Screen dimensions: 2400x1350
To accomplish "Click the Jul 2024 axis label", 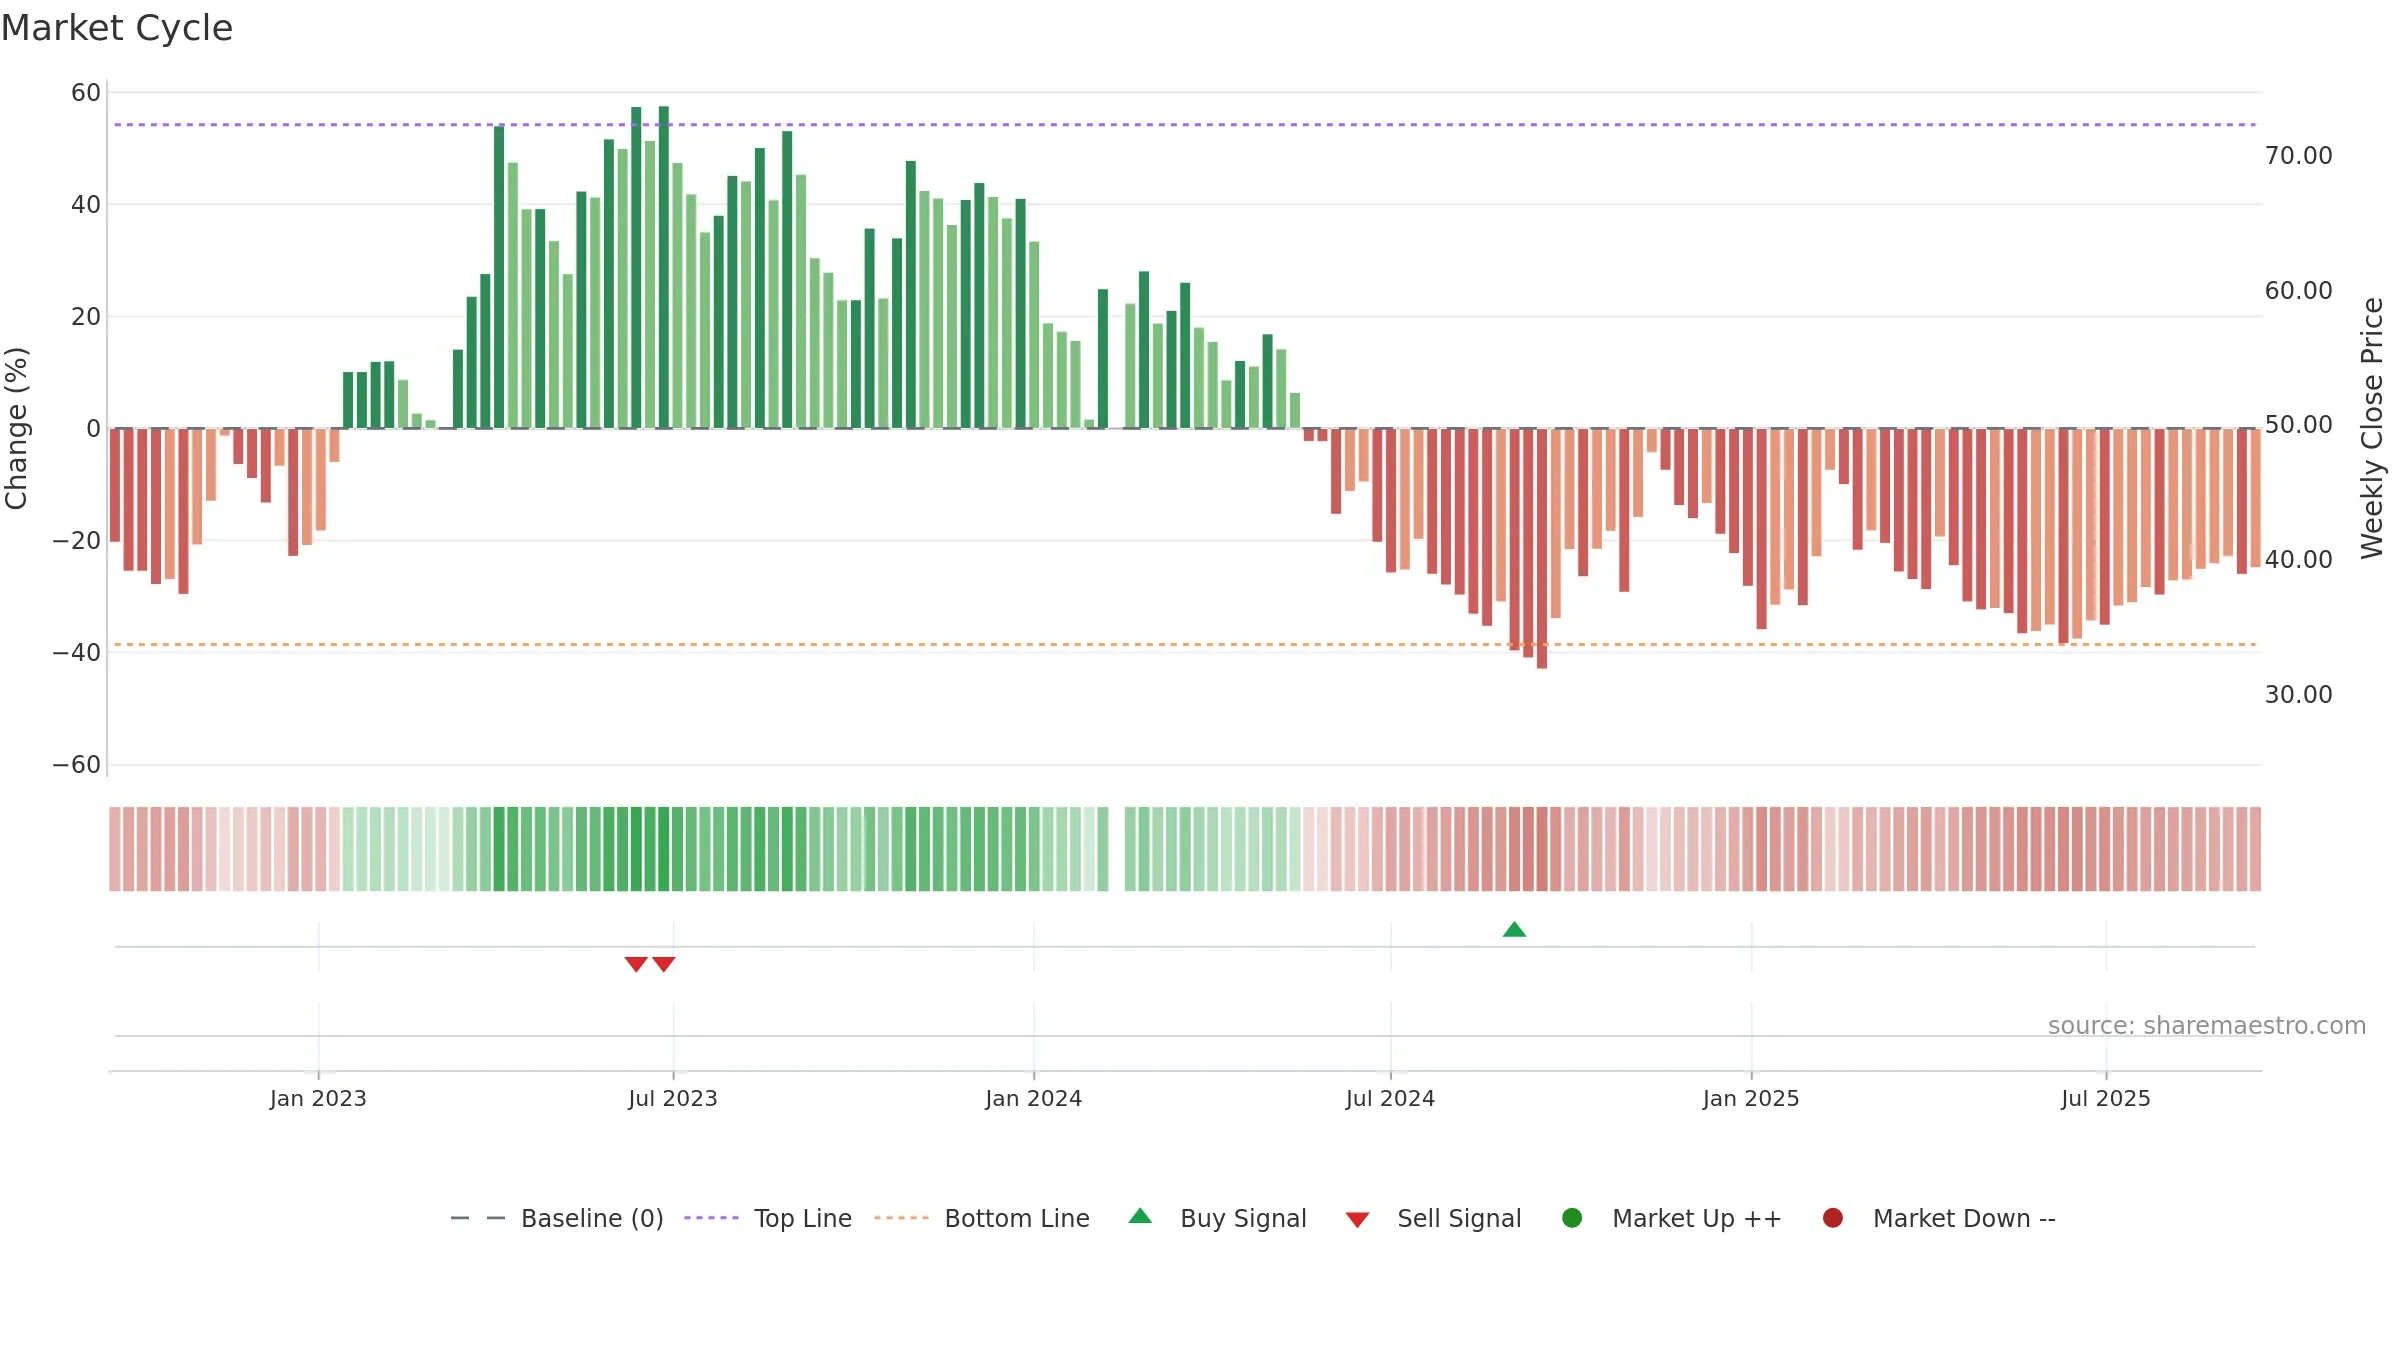I will pyautogui.click(x=1390, y=1098).
